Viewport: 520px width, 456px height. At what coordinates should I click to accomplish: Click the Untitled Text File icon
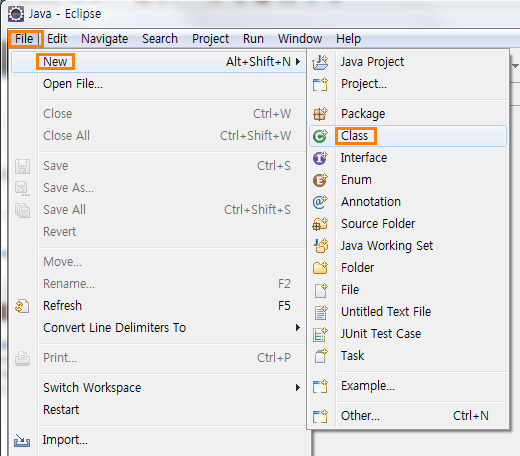321,312
